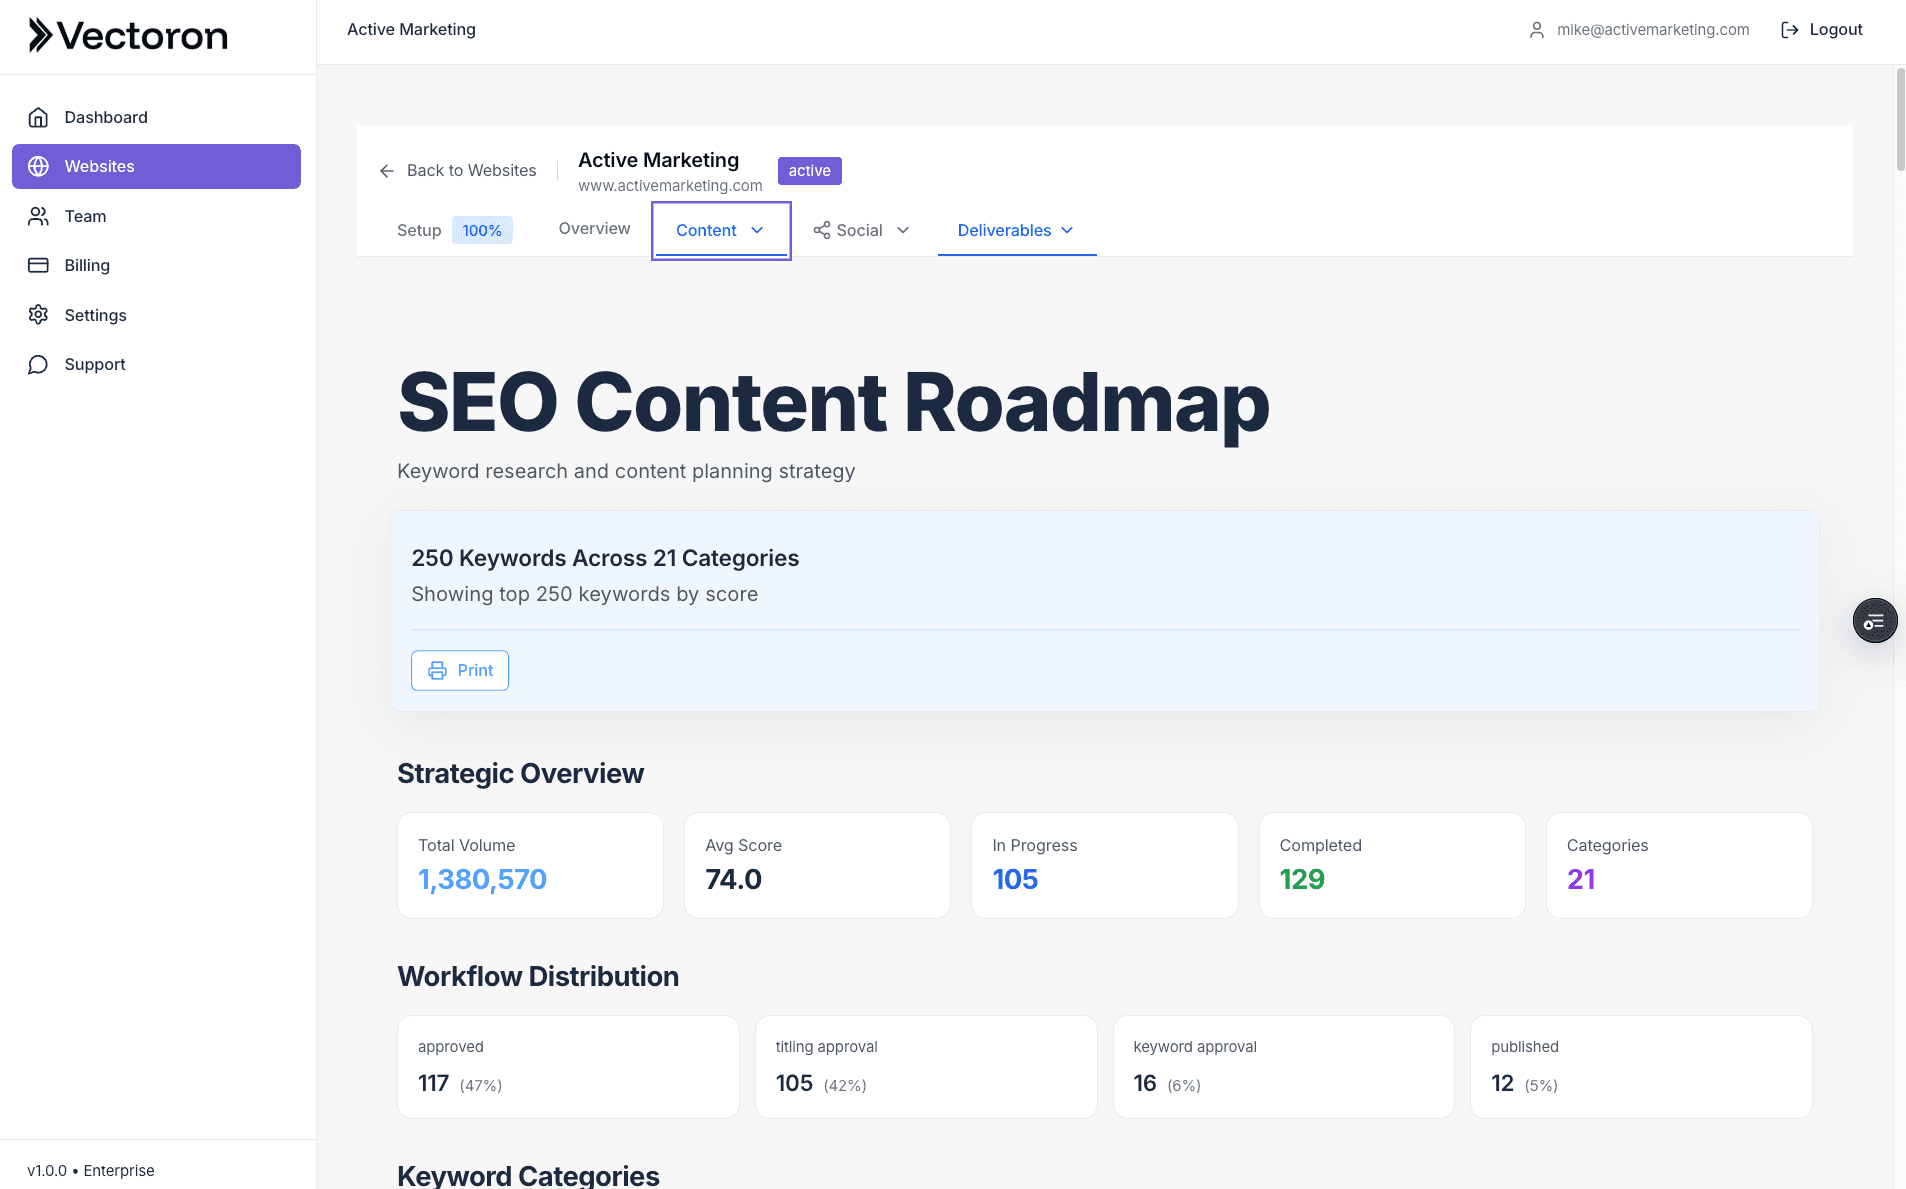Click the printer icon in the Print button

point(437,670)
